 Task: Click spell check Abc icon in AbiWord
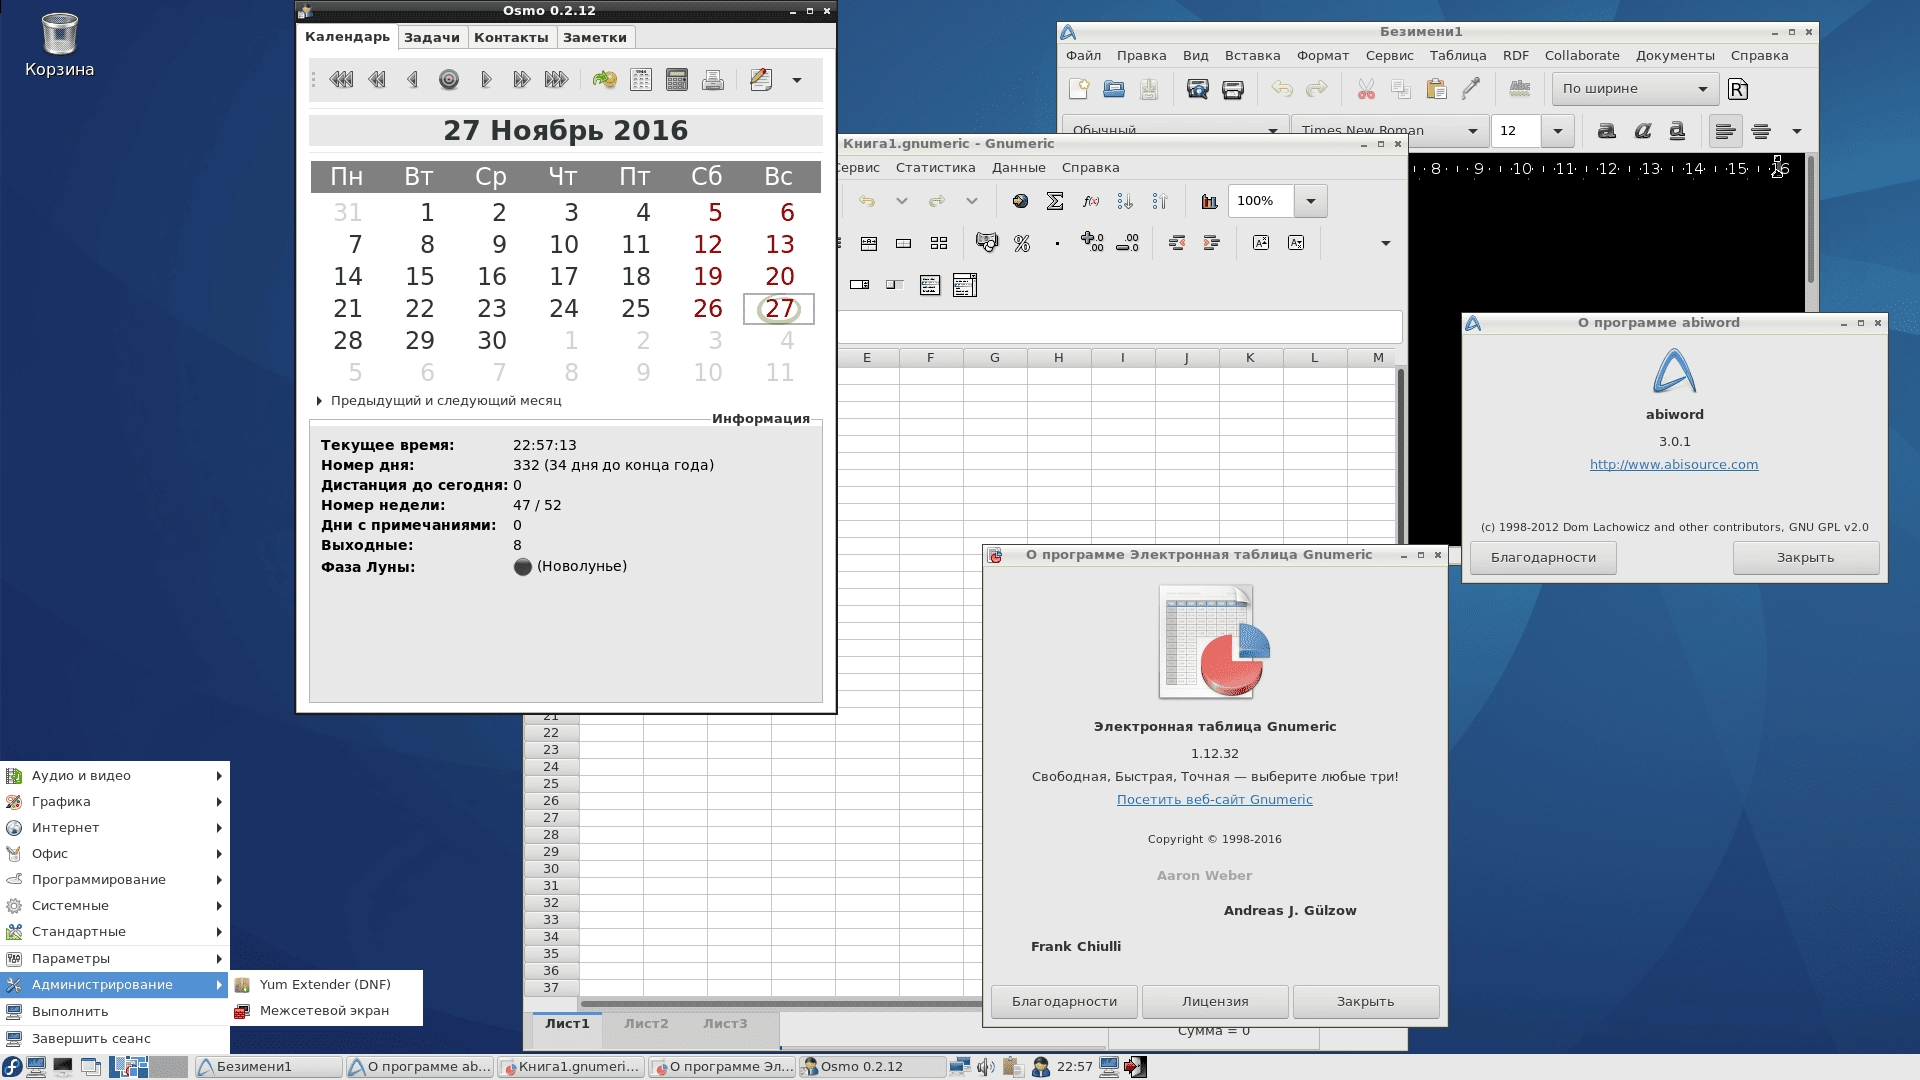point(1520,89)
